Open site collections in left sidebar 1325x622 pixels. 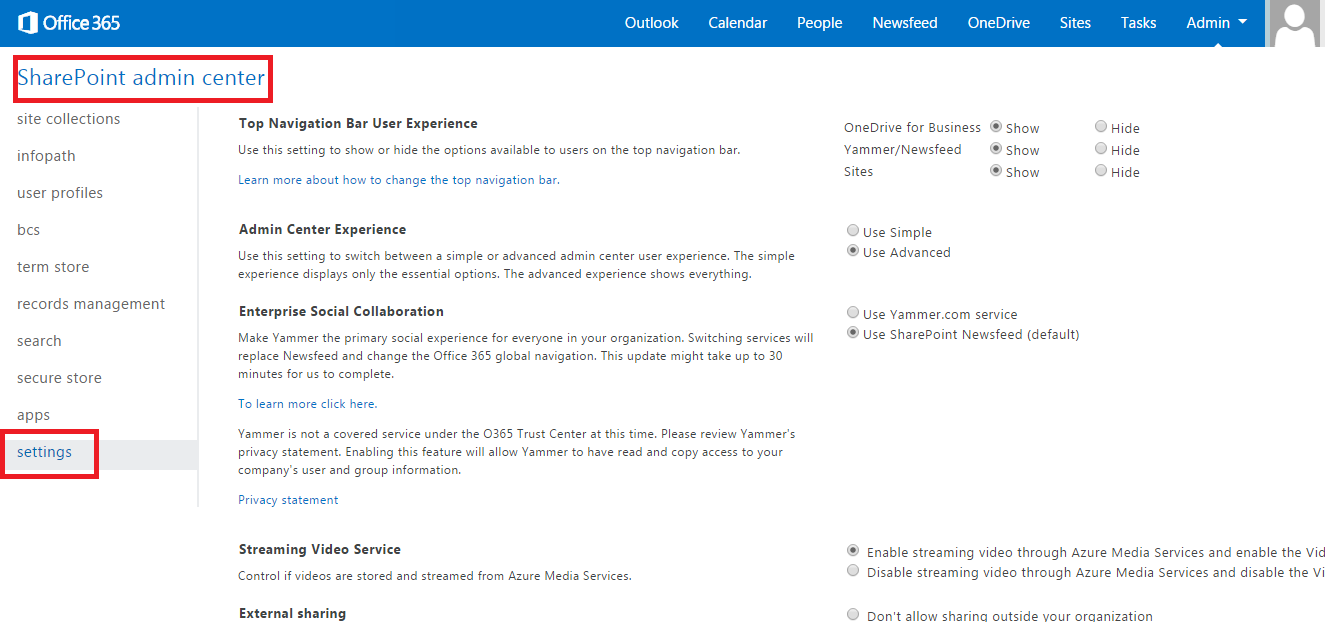click(x=68, y=119)
